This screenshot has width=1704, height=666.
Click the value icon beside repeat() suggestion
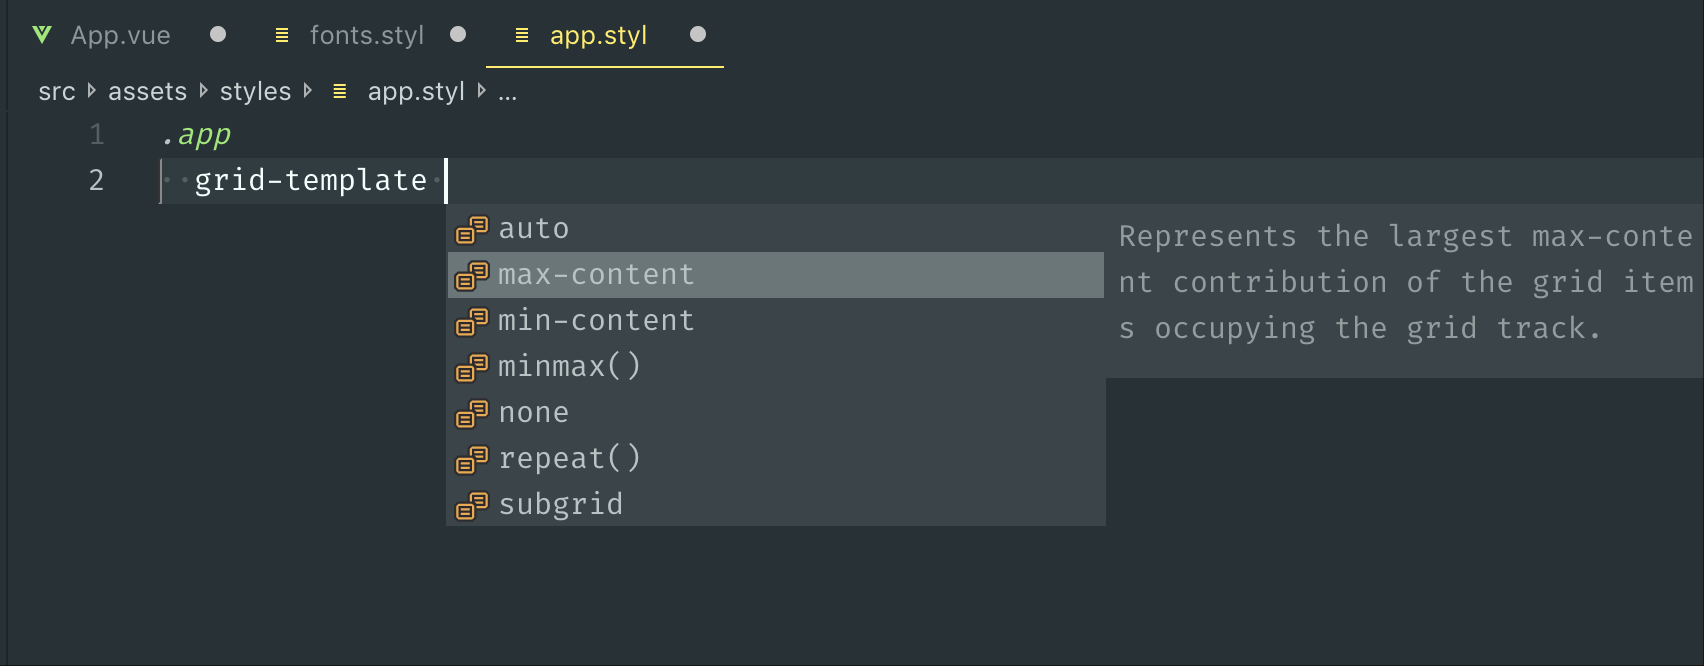pos(472,460)
